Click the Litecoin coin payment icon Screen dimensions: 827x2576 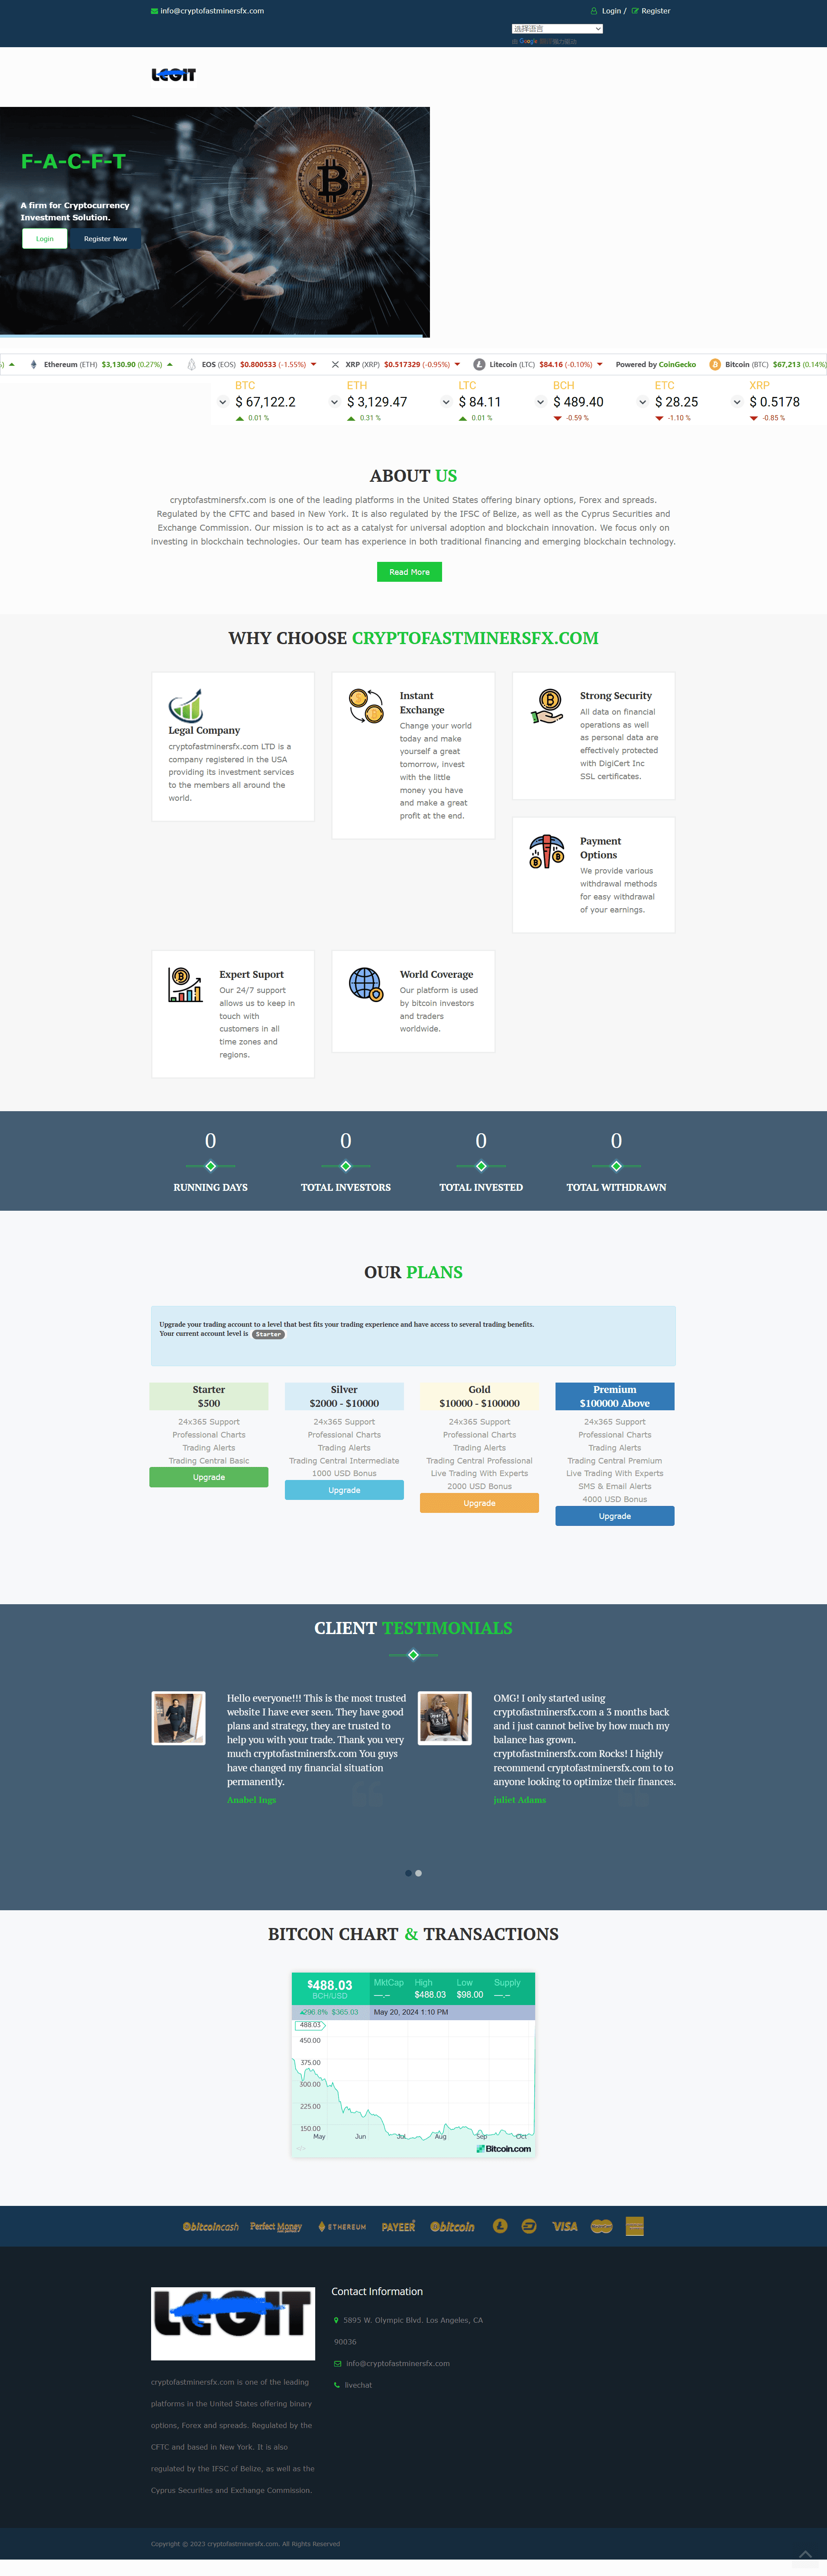point(500,2226)
